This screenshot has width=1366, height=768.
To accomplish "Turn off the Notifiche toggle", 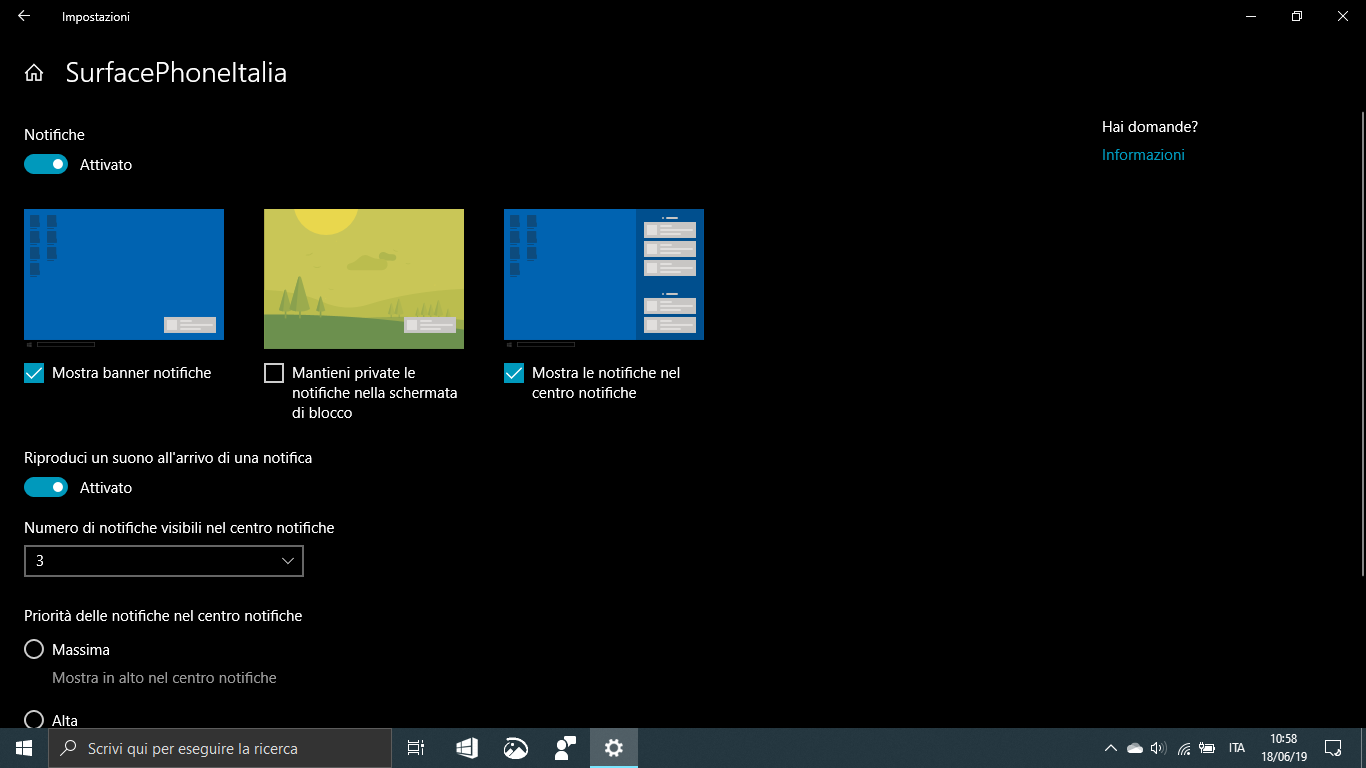I will tap(46, 164).
